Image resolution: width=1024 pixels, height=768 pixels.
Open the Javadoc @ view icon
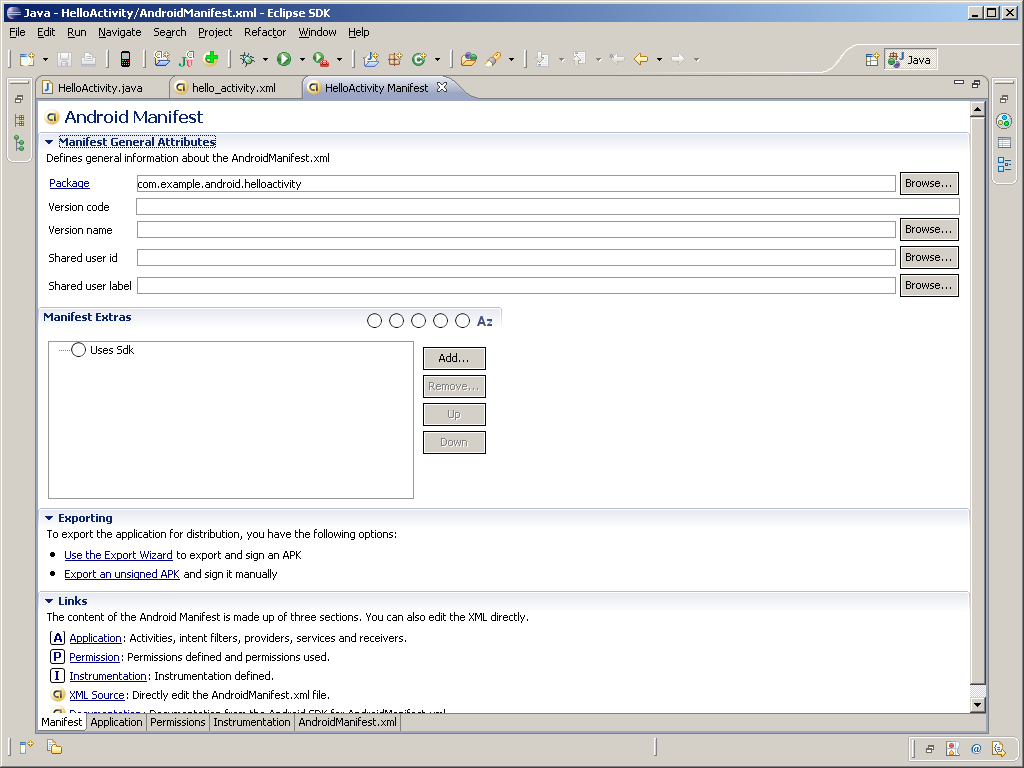coord(976,749)
